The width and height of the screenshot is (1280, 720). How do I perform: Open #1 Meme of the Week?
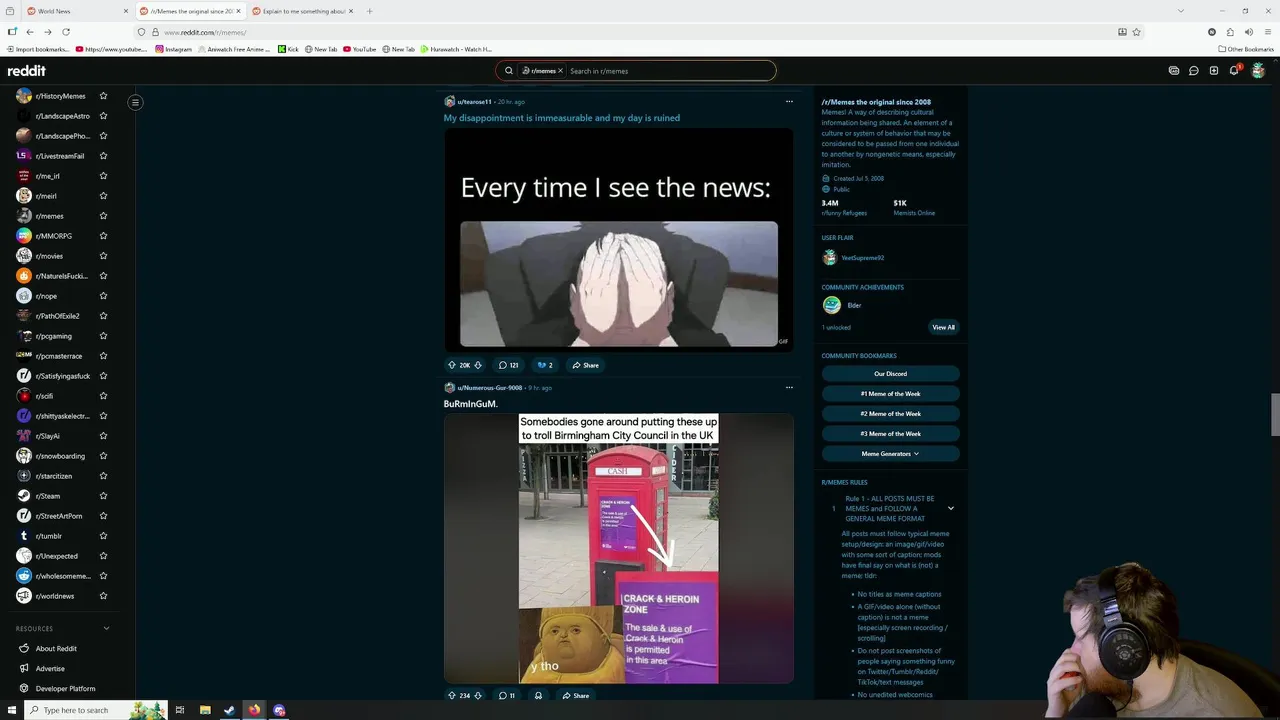(x=890, y=394)
